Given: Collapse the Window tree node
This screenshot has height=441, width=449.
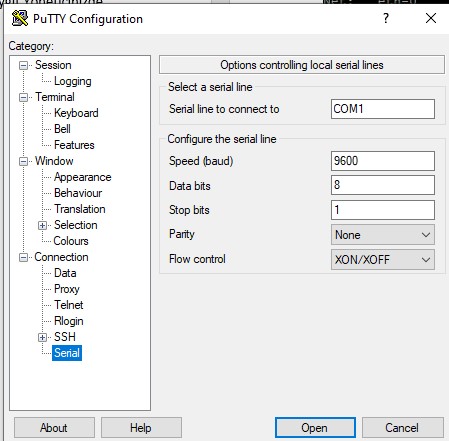Looking at the screenshot, I should [23, 161].
